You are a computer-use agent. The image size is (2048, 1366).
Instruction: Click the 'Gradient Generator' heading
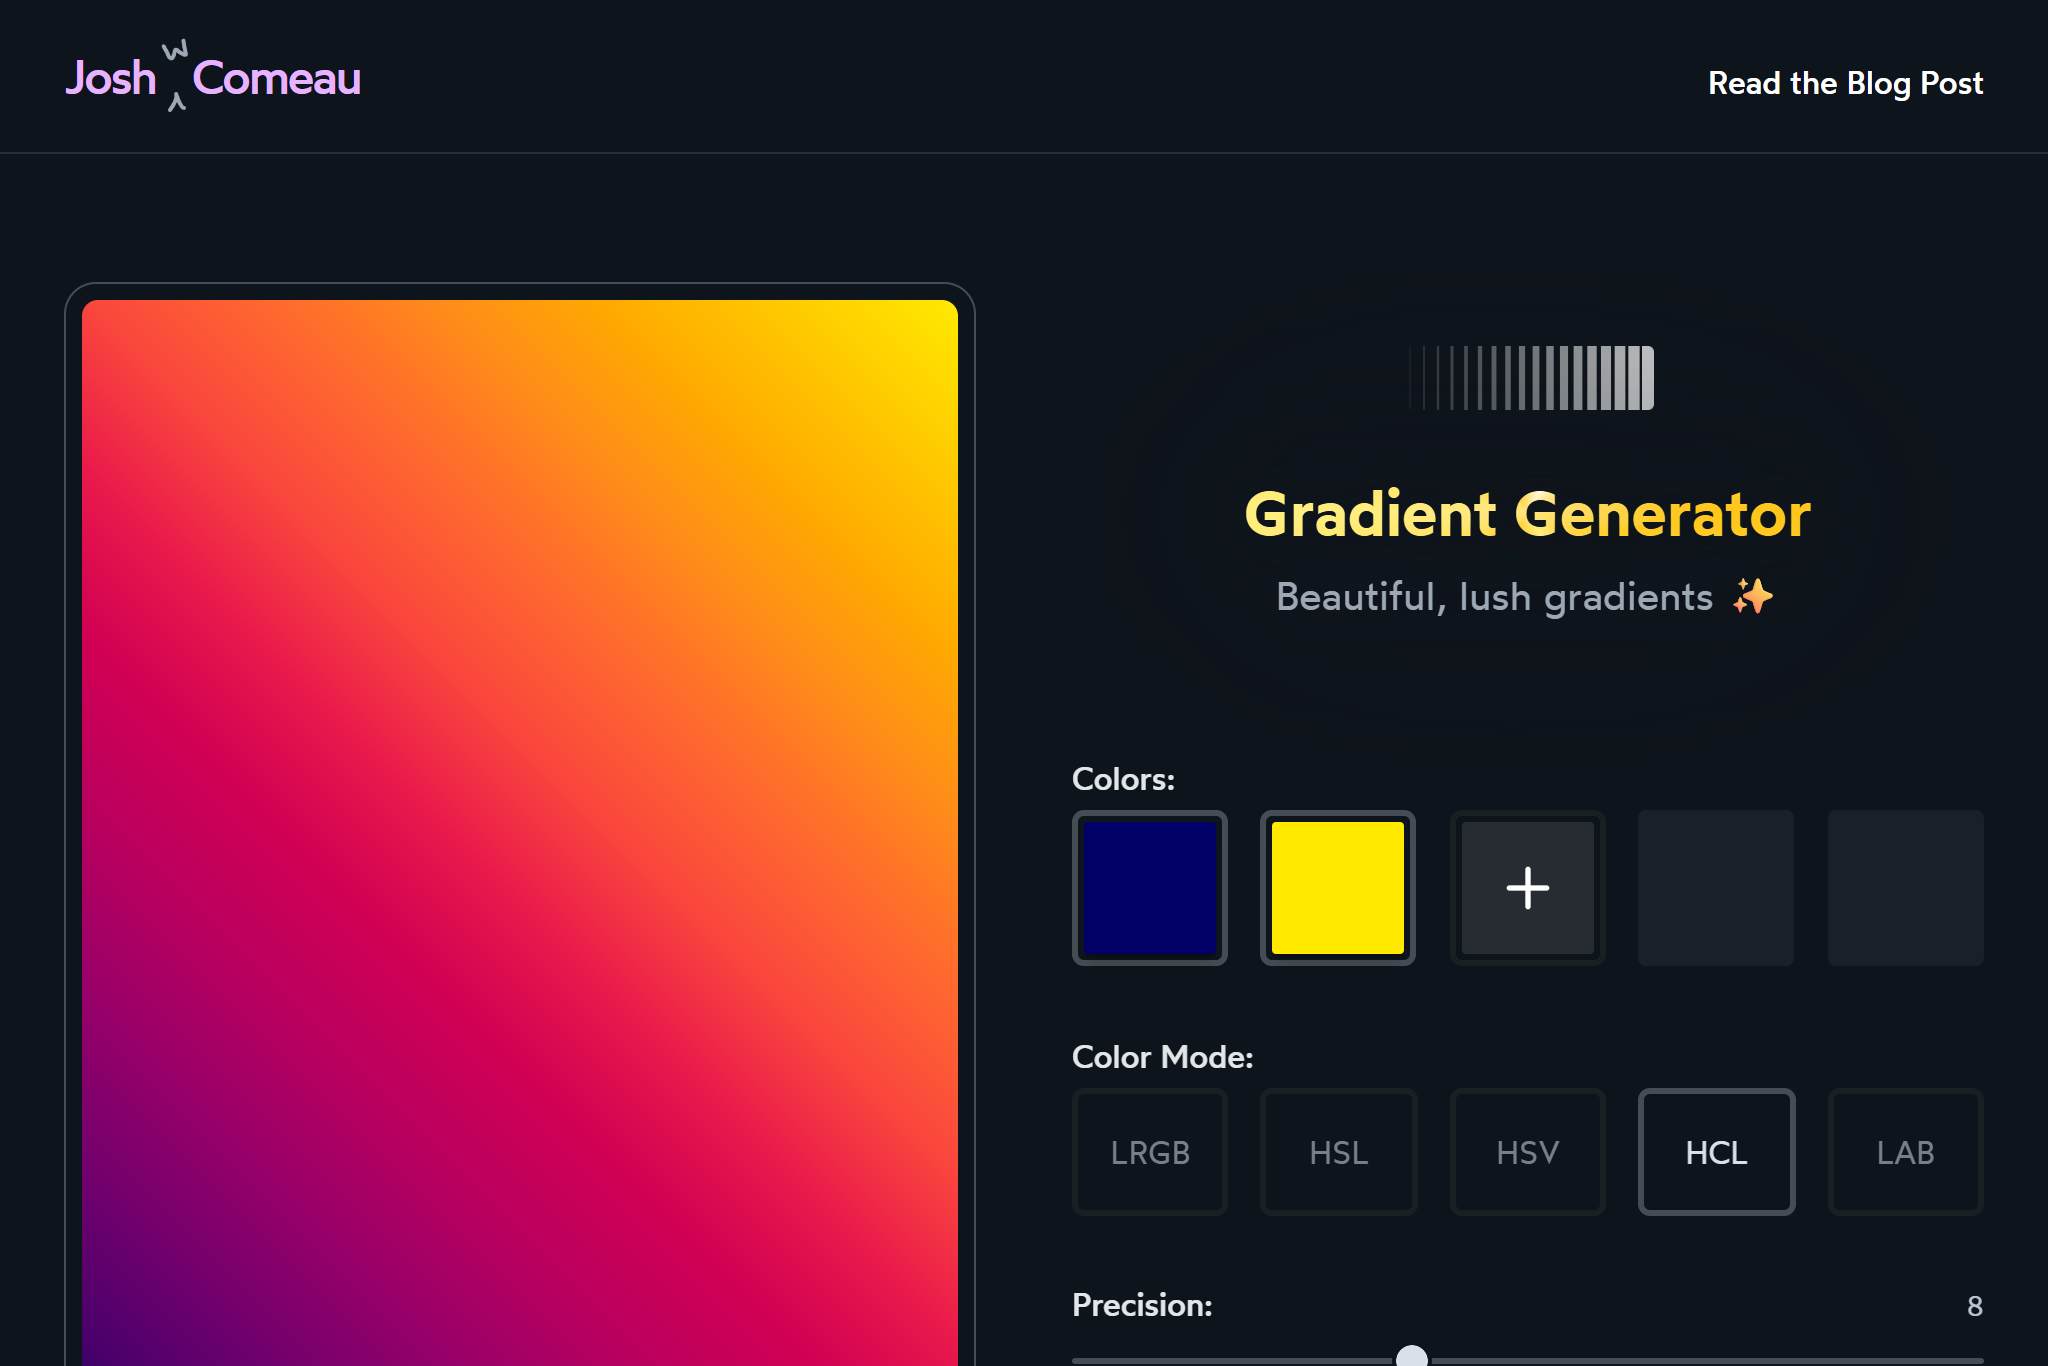click(1528, 513)
